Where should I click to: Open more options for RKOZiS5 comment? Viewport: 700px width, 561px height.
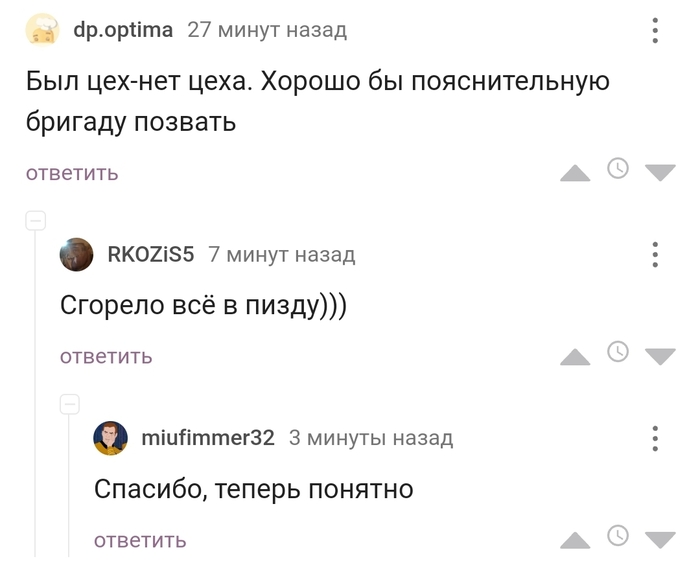655,254
